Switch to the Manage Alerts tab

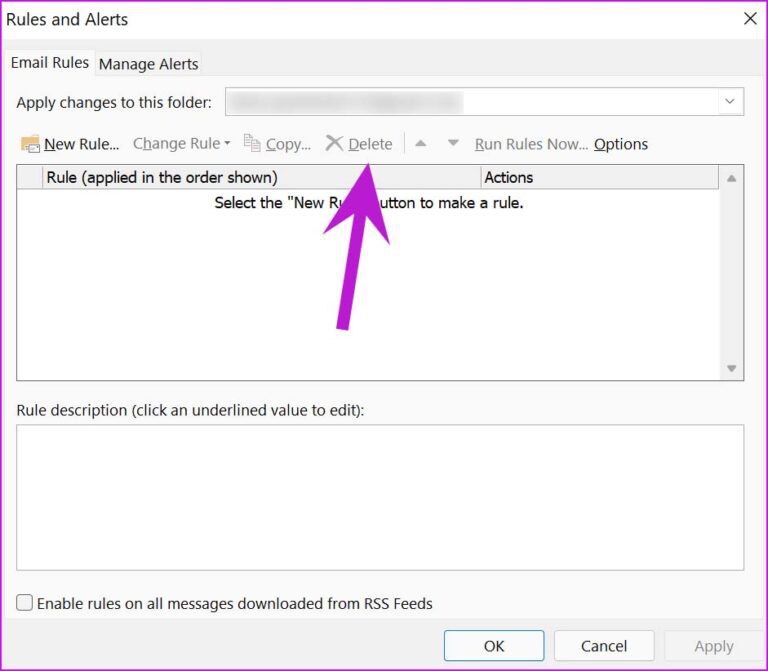148,64
